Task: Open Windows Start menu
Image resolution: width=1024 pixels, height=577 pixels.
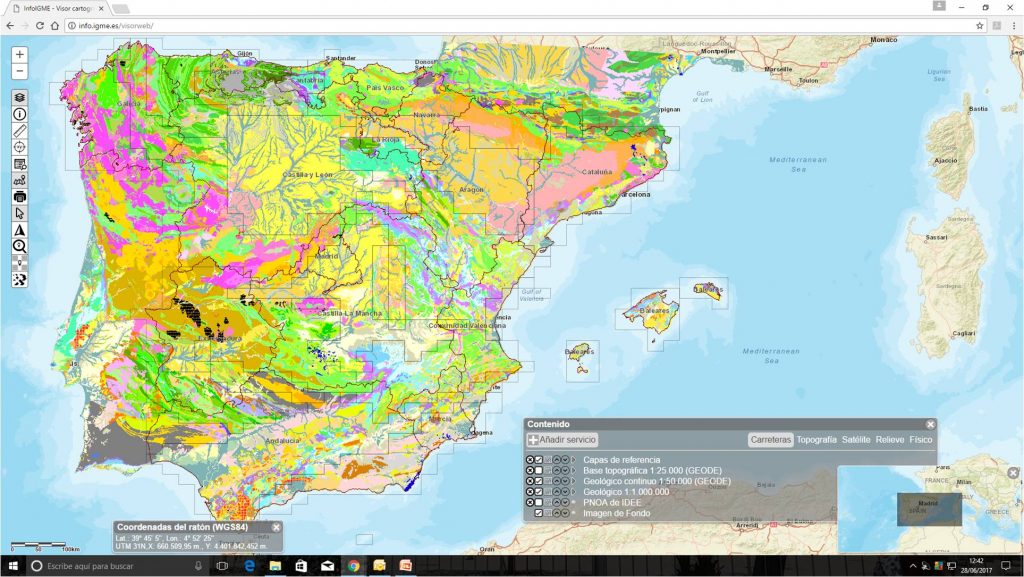Action: 12,566
